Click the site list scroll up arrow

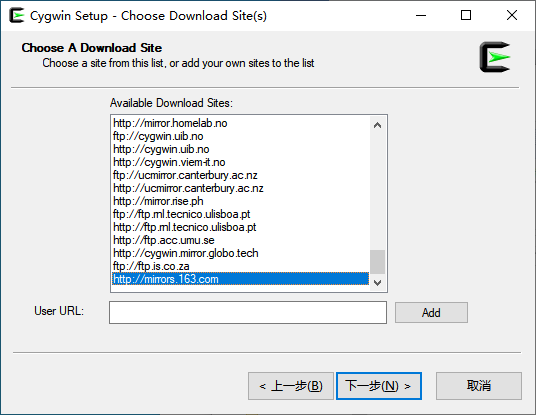coord(377,125)
